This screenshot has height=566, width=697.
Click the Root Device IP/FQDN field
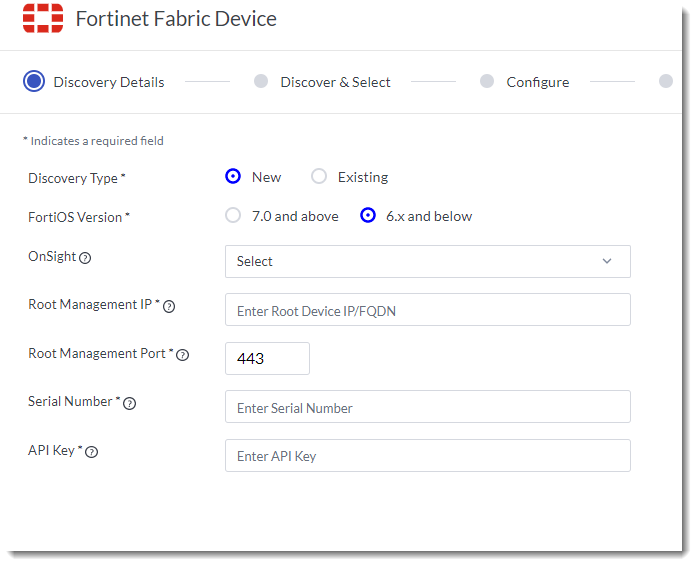[x=427, y=310]
